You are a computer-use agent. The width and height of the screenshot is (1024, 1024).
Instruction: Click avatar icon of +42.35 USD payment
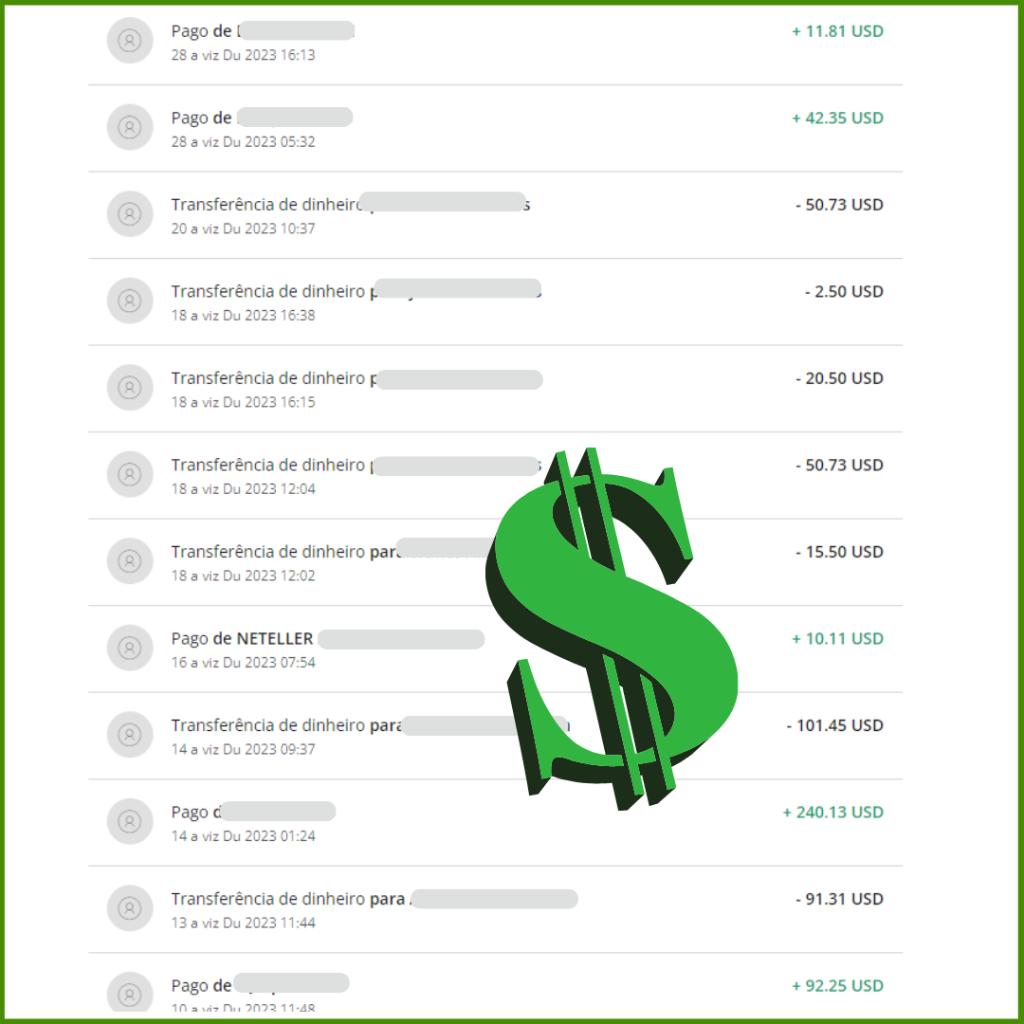pos(130,127)
